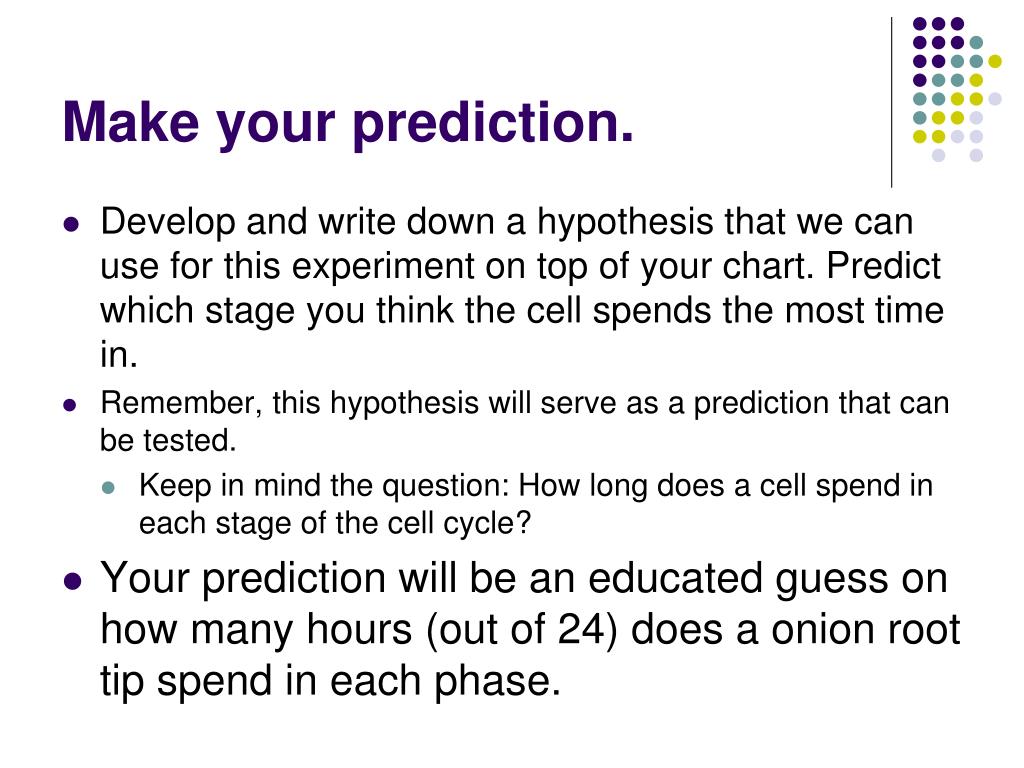This screenshot has width=1024, height=768.
Task: Click the words 'educated guess' in last bullet
Action: tap(740, 579)
